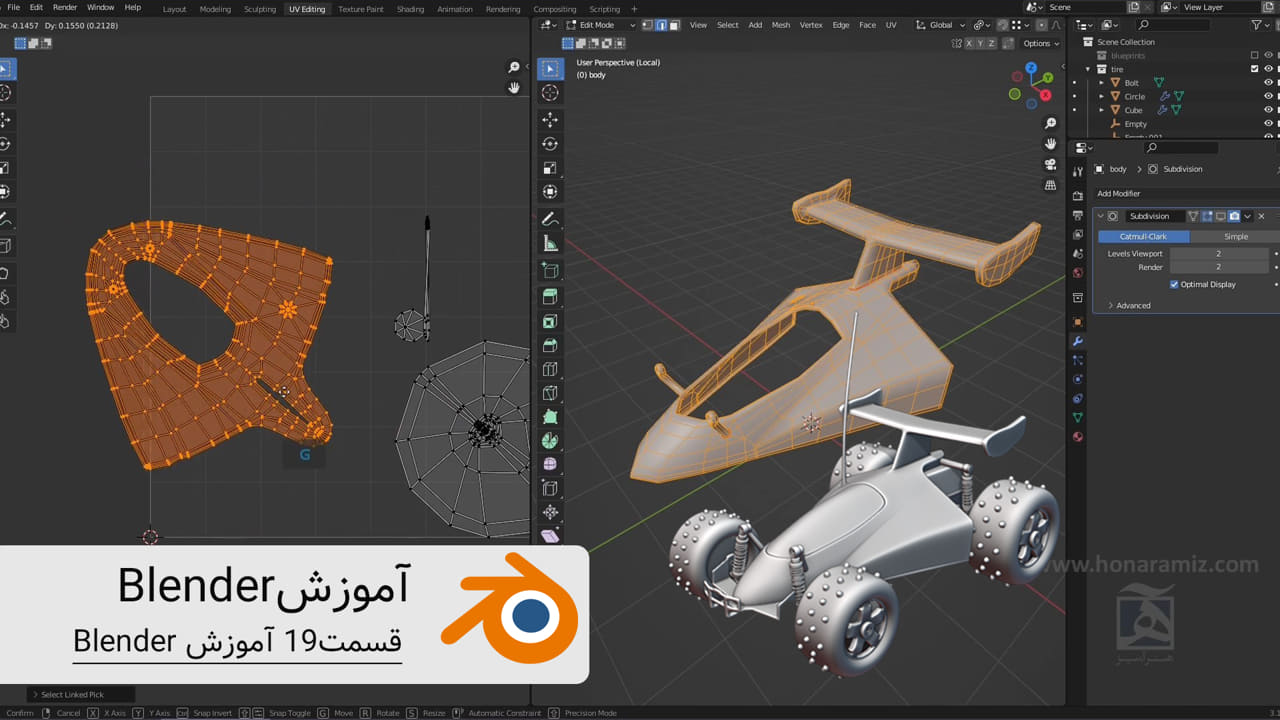
Task: Expand the Bolt object in outliner
Action: (1102, 83)
